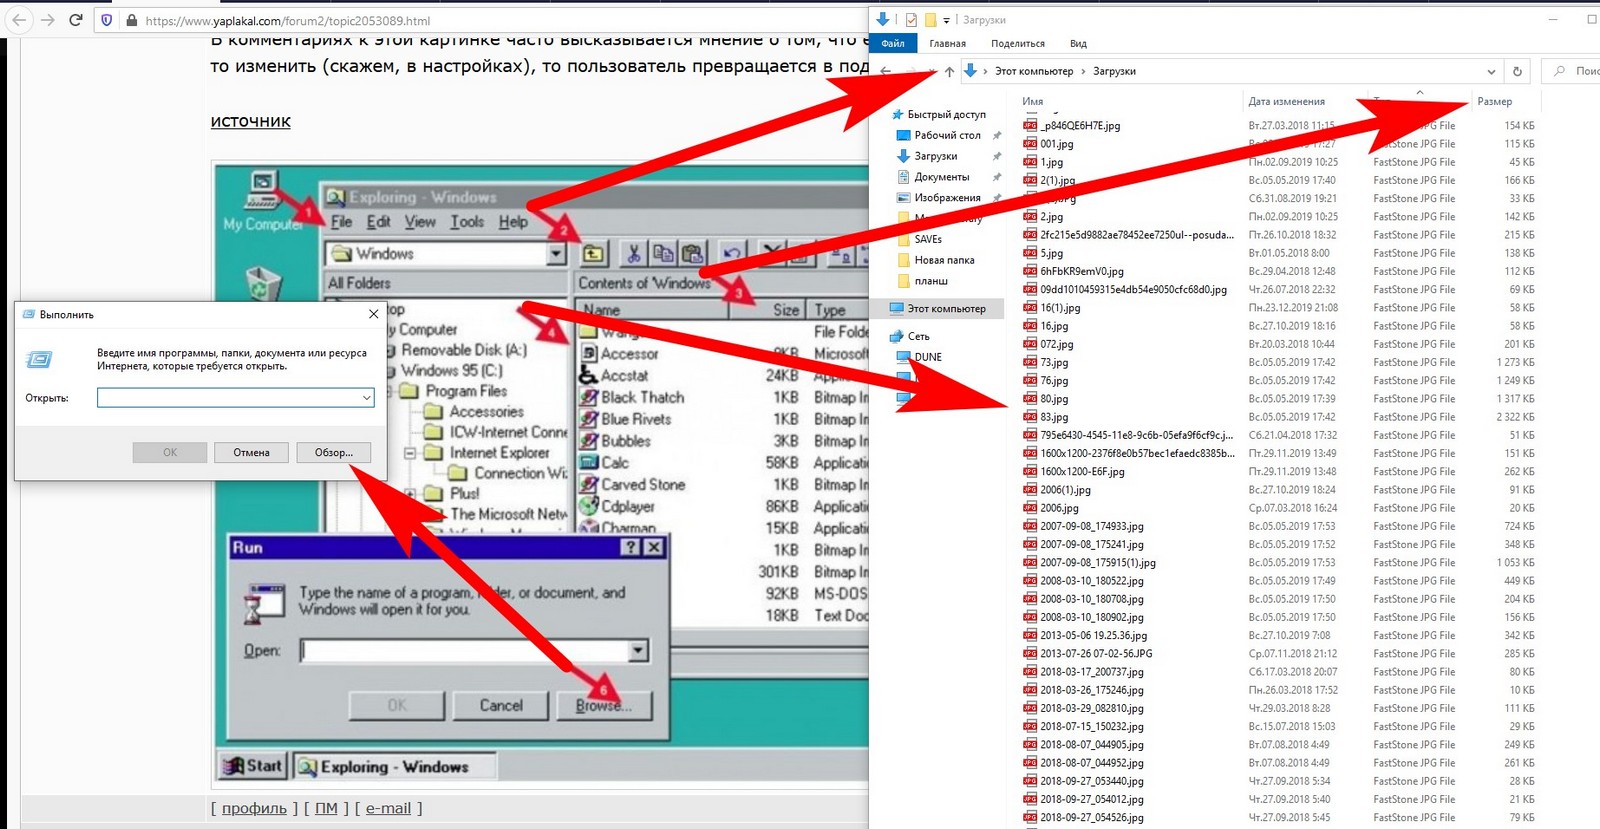
Task: Open the профиль link below the post
Action: pyautogui.click(x=254, y=808)
